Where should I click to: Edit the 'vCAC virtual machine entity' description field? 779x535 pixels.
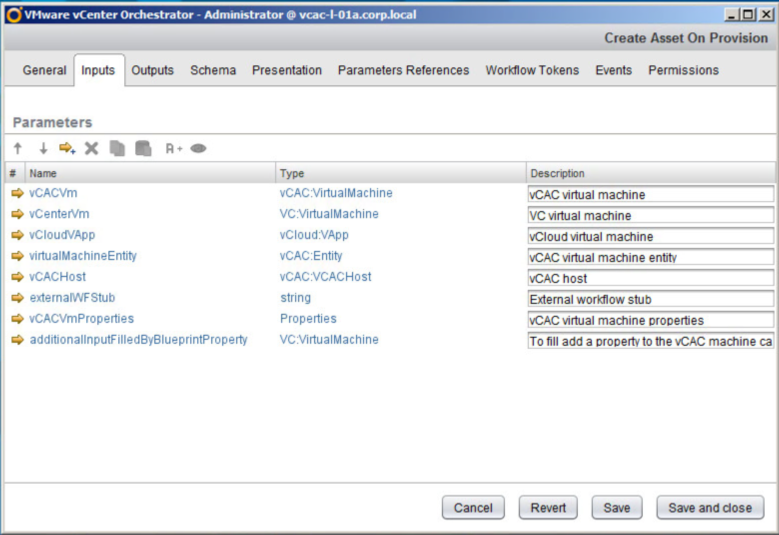coord(650,257)
